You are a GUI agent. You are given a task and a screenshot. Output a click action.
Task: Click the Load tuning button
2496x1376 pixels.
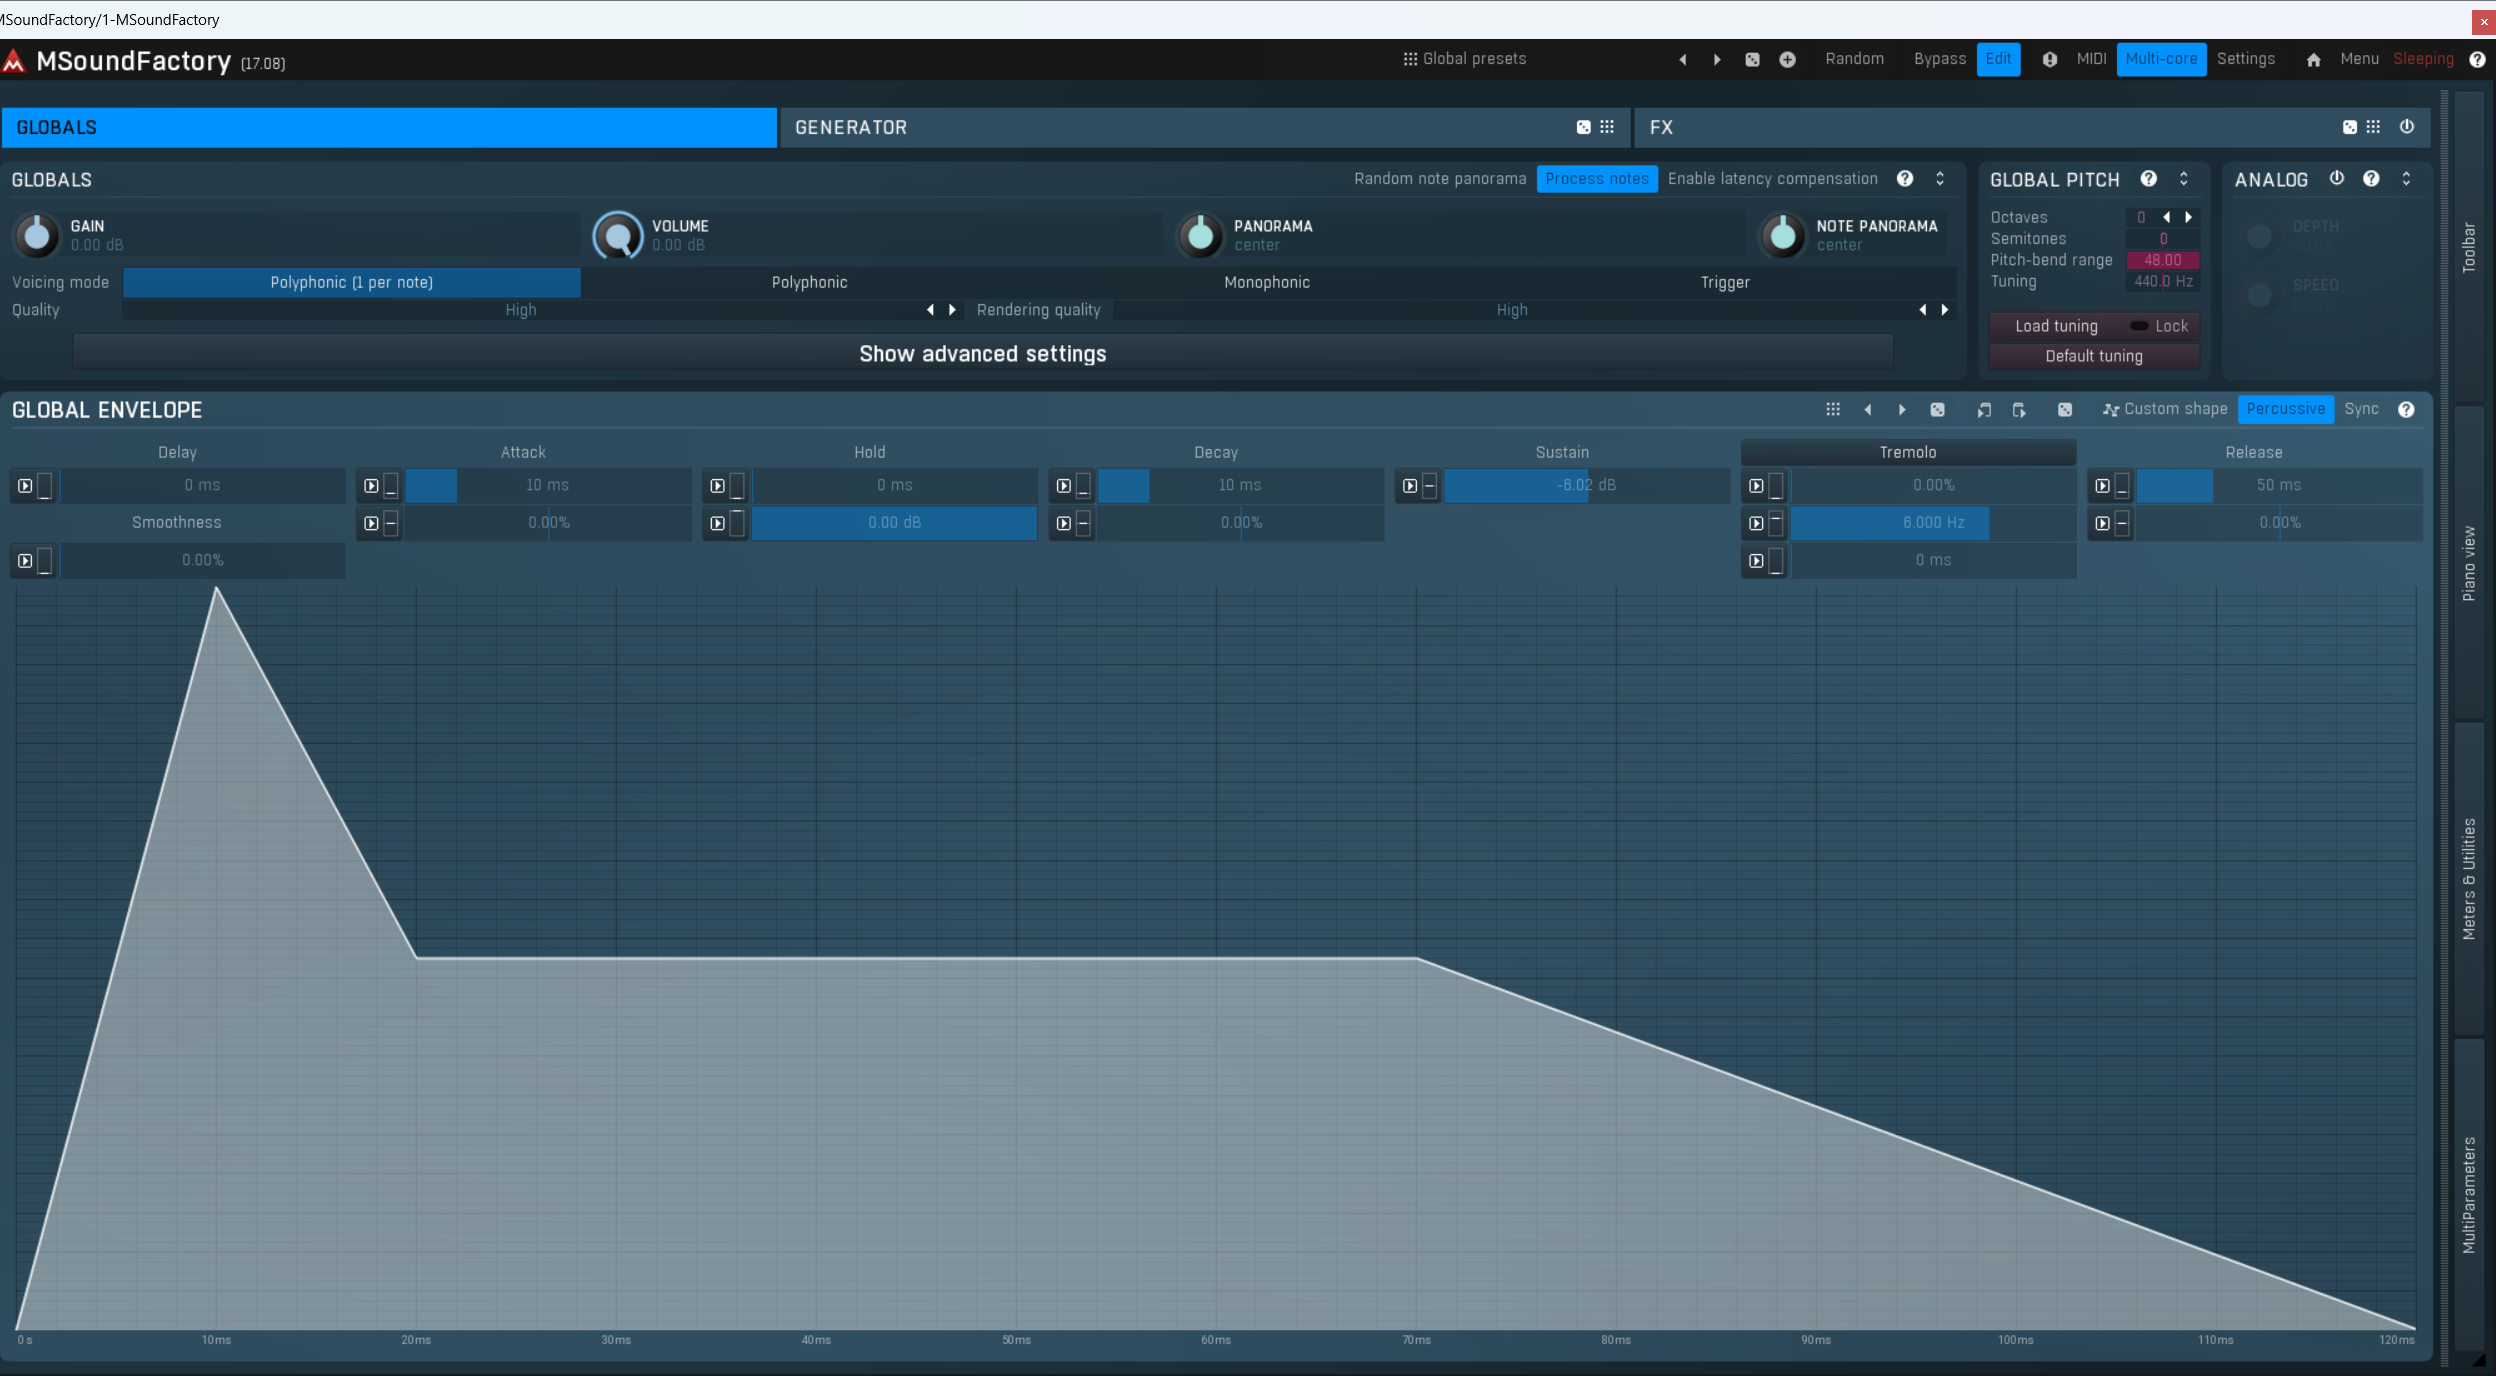2054,325
